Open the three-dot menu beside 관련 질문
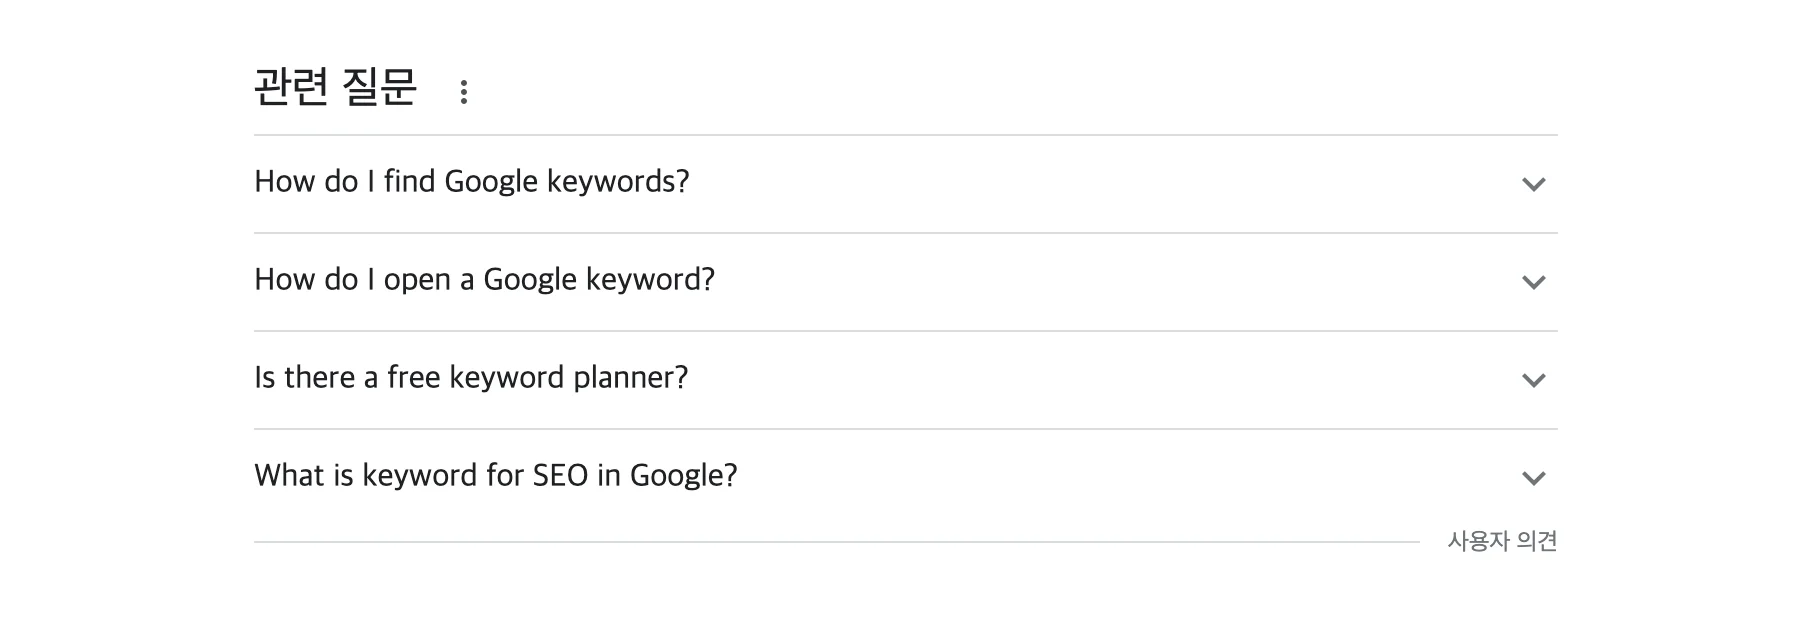The height and width of the screenshot is (636, 1804). 463,92
